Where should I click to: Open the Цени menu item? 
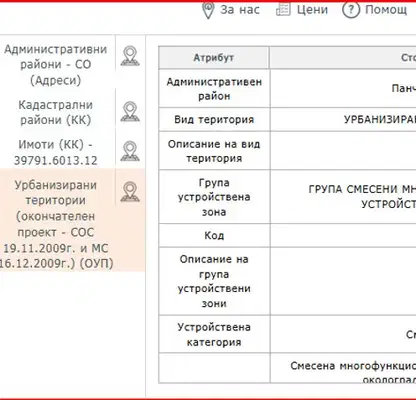click(312, 10)
